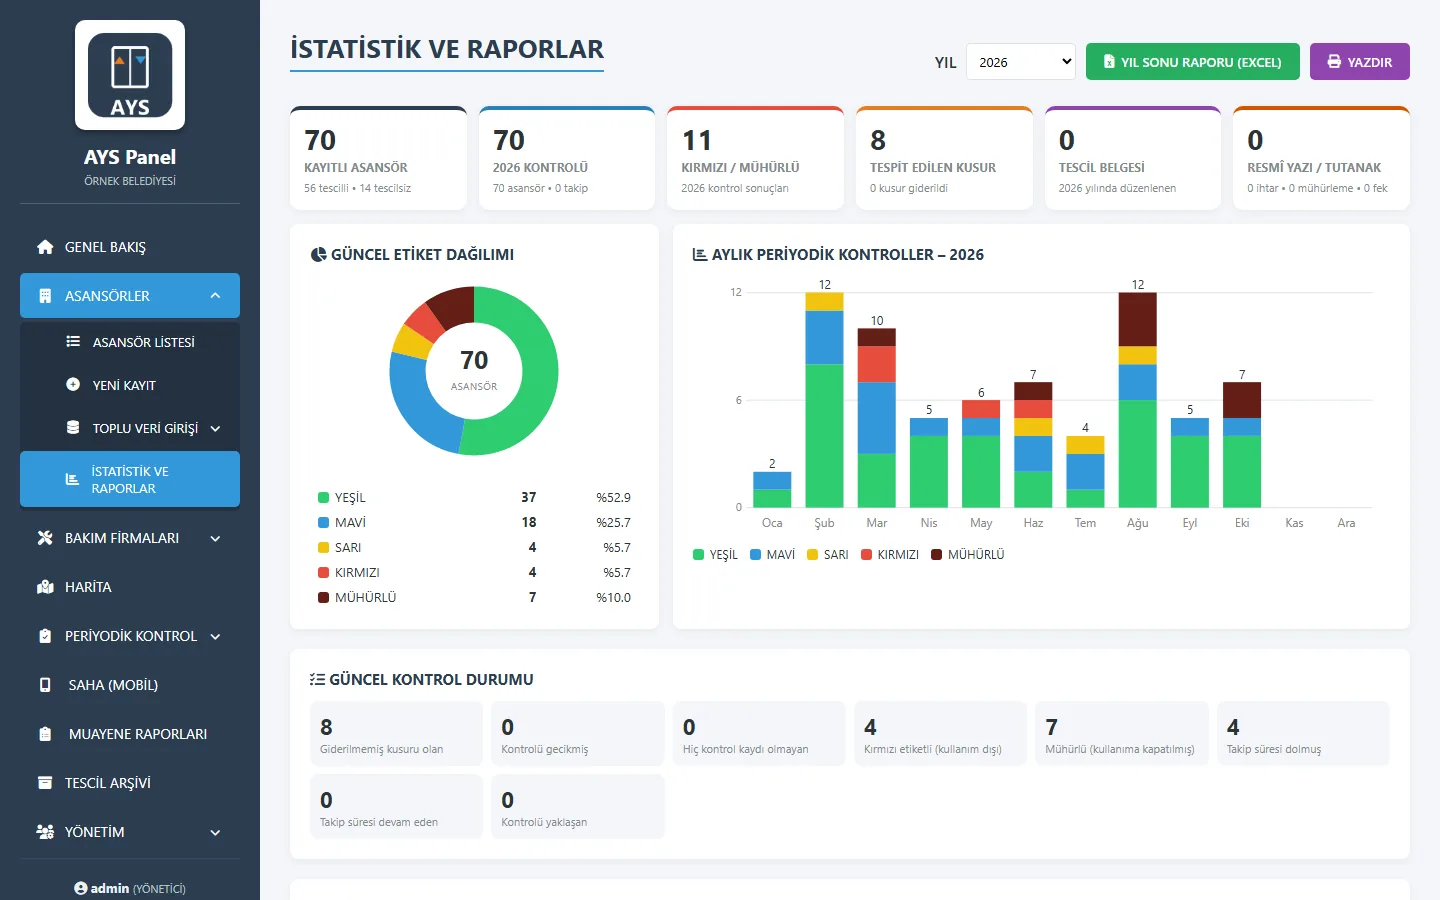Viewport: 1440px width, 900px height.
Task: Click the Saha (Mobil) phone icon
Action: coord(45,685)
